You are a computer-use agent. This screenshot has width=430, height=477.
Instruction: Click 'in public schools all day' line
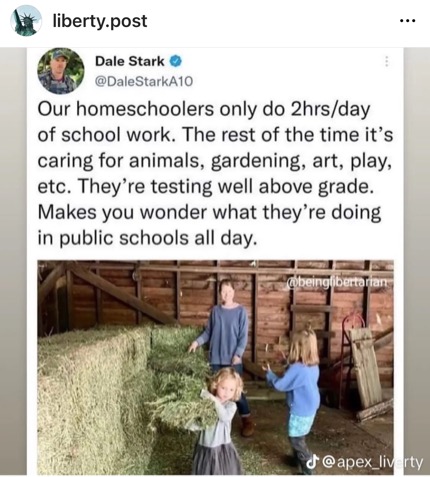148,238
